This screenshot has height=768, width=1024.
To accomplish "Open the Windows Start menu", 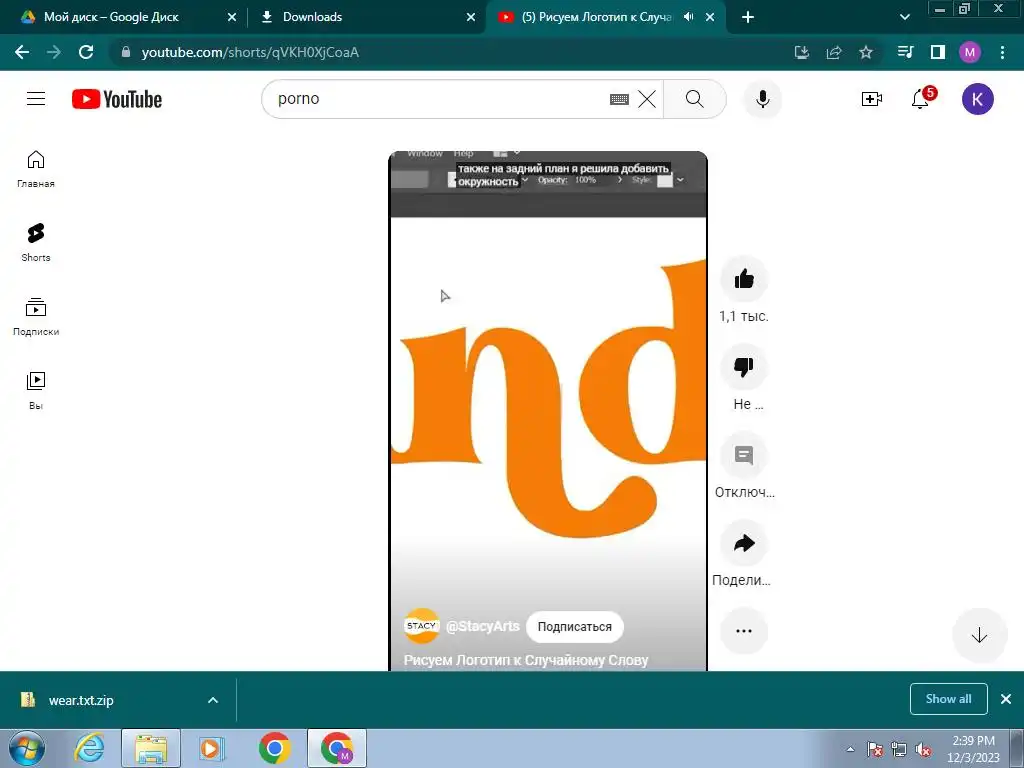I will (x=27, y=748).
